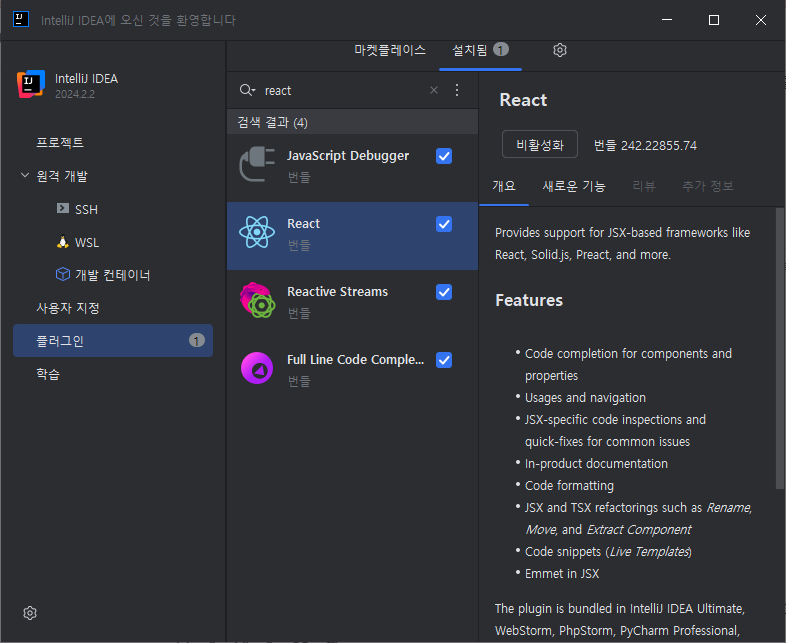Click the JavaScript Debugger plug icon
Image resolution: width=786 pixels, height=643 pixels.
tap(257, 163)
